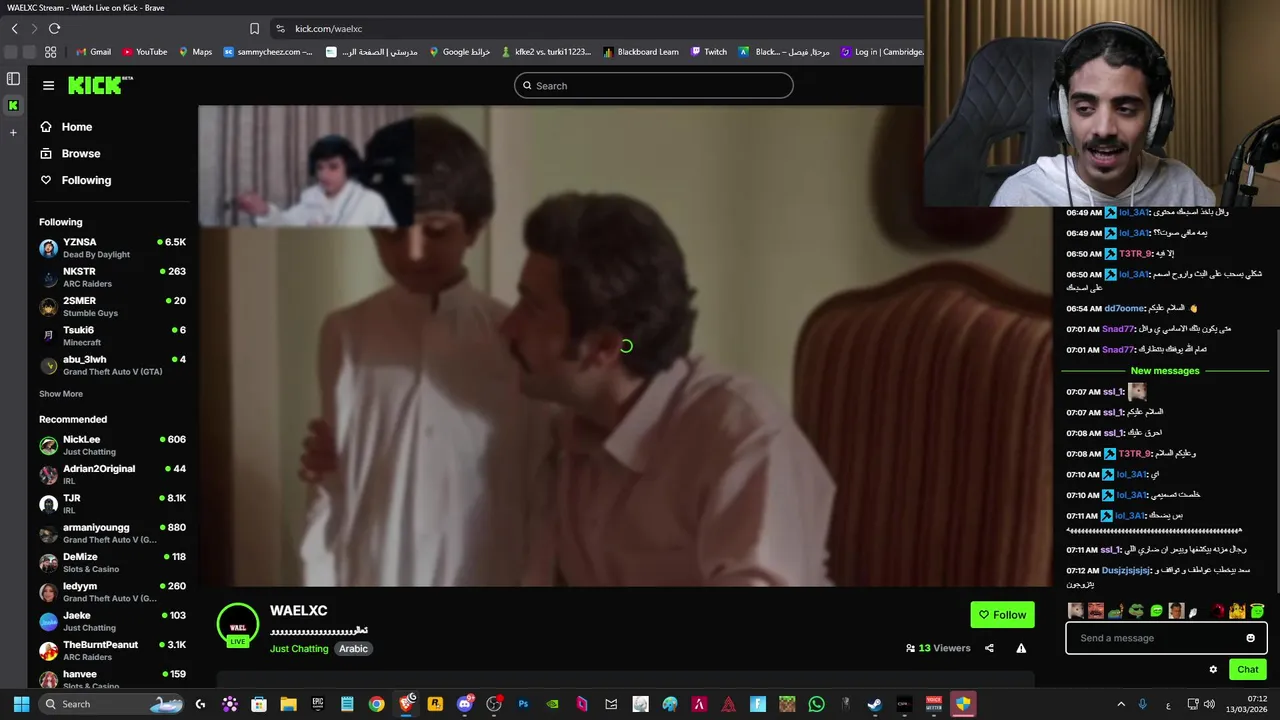Open the taskbar clock and date

tap(1248, 704)
